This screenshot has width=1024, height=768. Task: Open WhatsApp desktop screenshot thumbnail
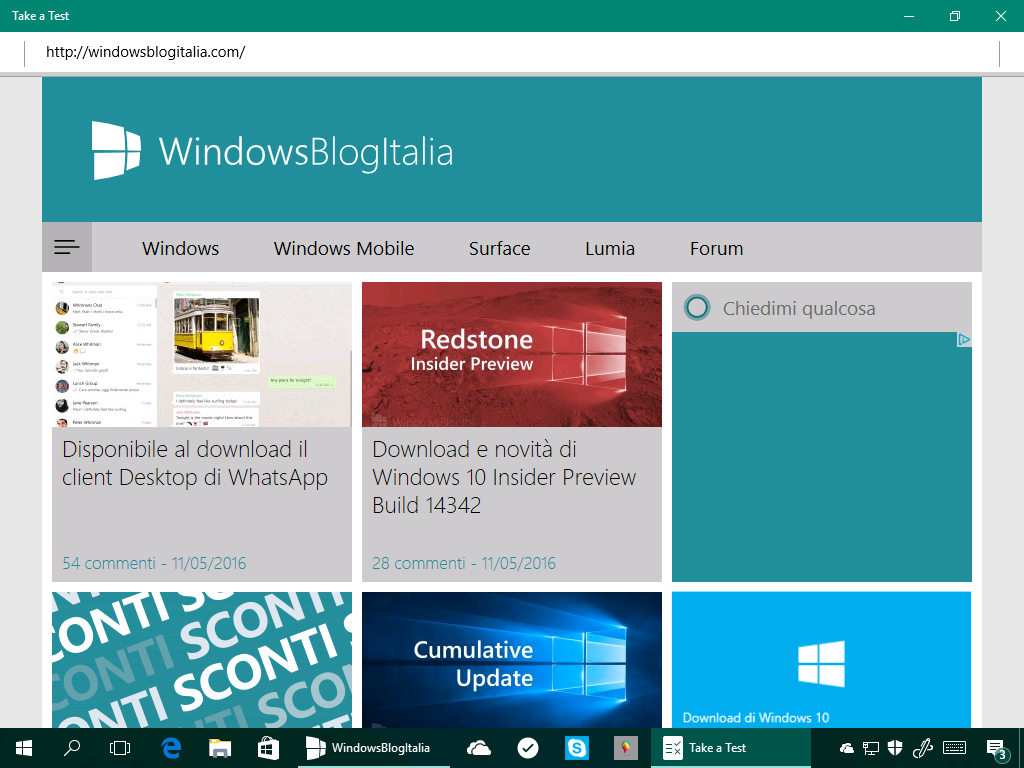coord(202,355)
